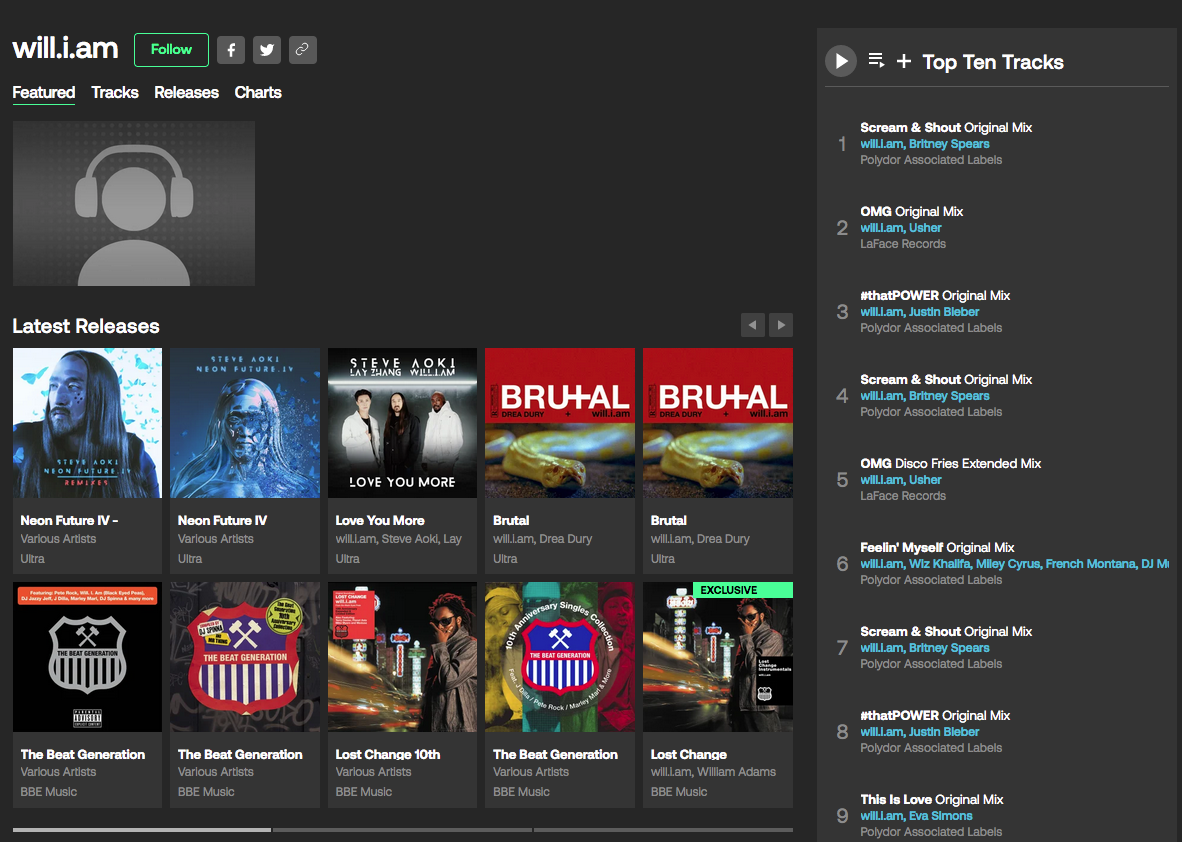The height and width of the screenshot is (842, 1182).
Task: Share will.i.am on Twitter
Action: pos(267,50)
